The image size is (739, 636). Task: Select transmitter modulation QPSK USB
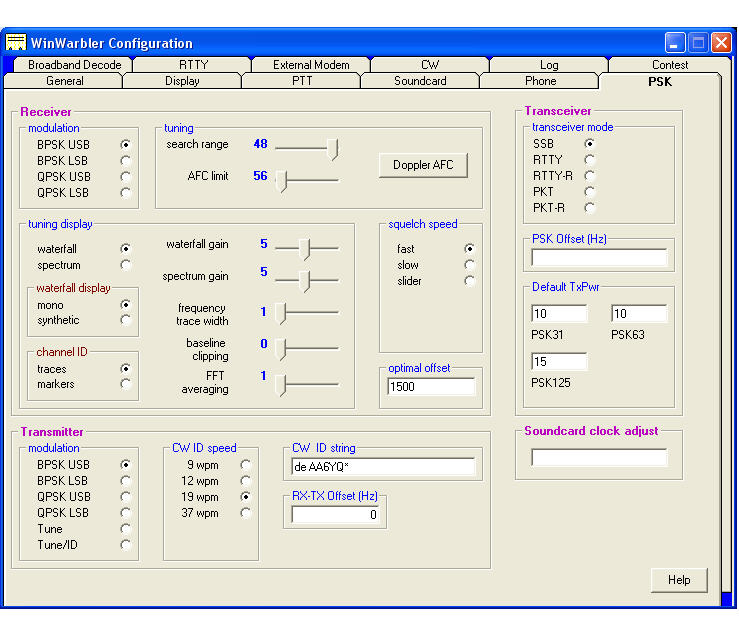[125, 496]
